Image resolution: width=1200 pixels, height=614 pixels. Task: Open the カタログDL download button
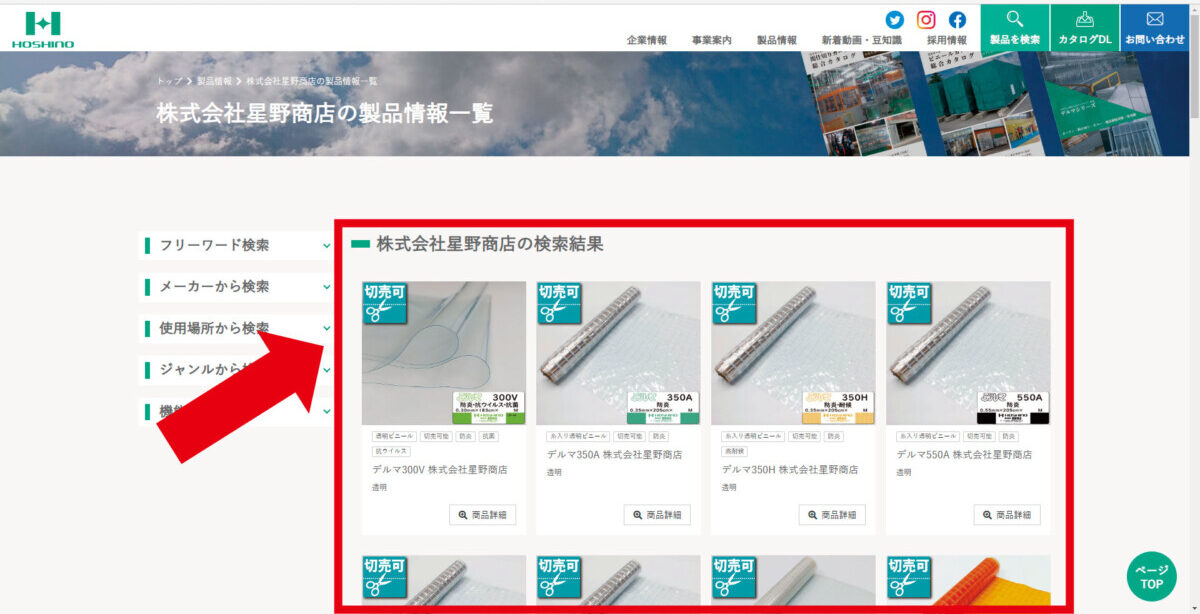pos(1084,28)
